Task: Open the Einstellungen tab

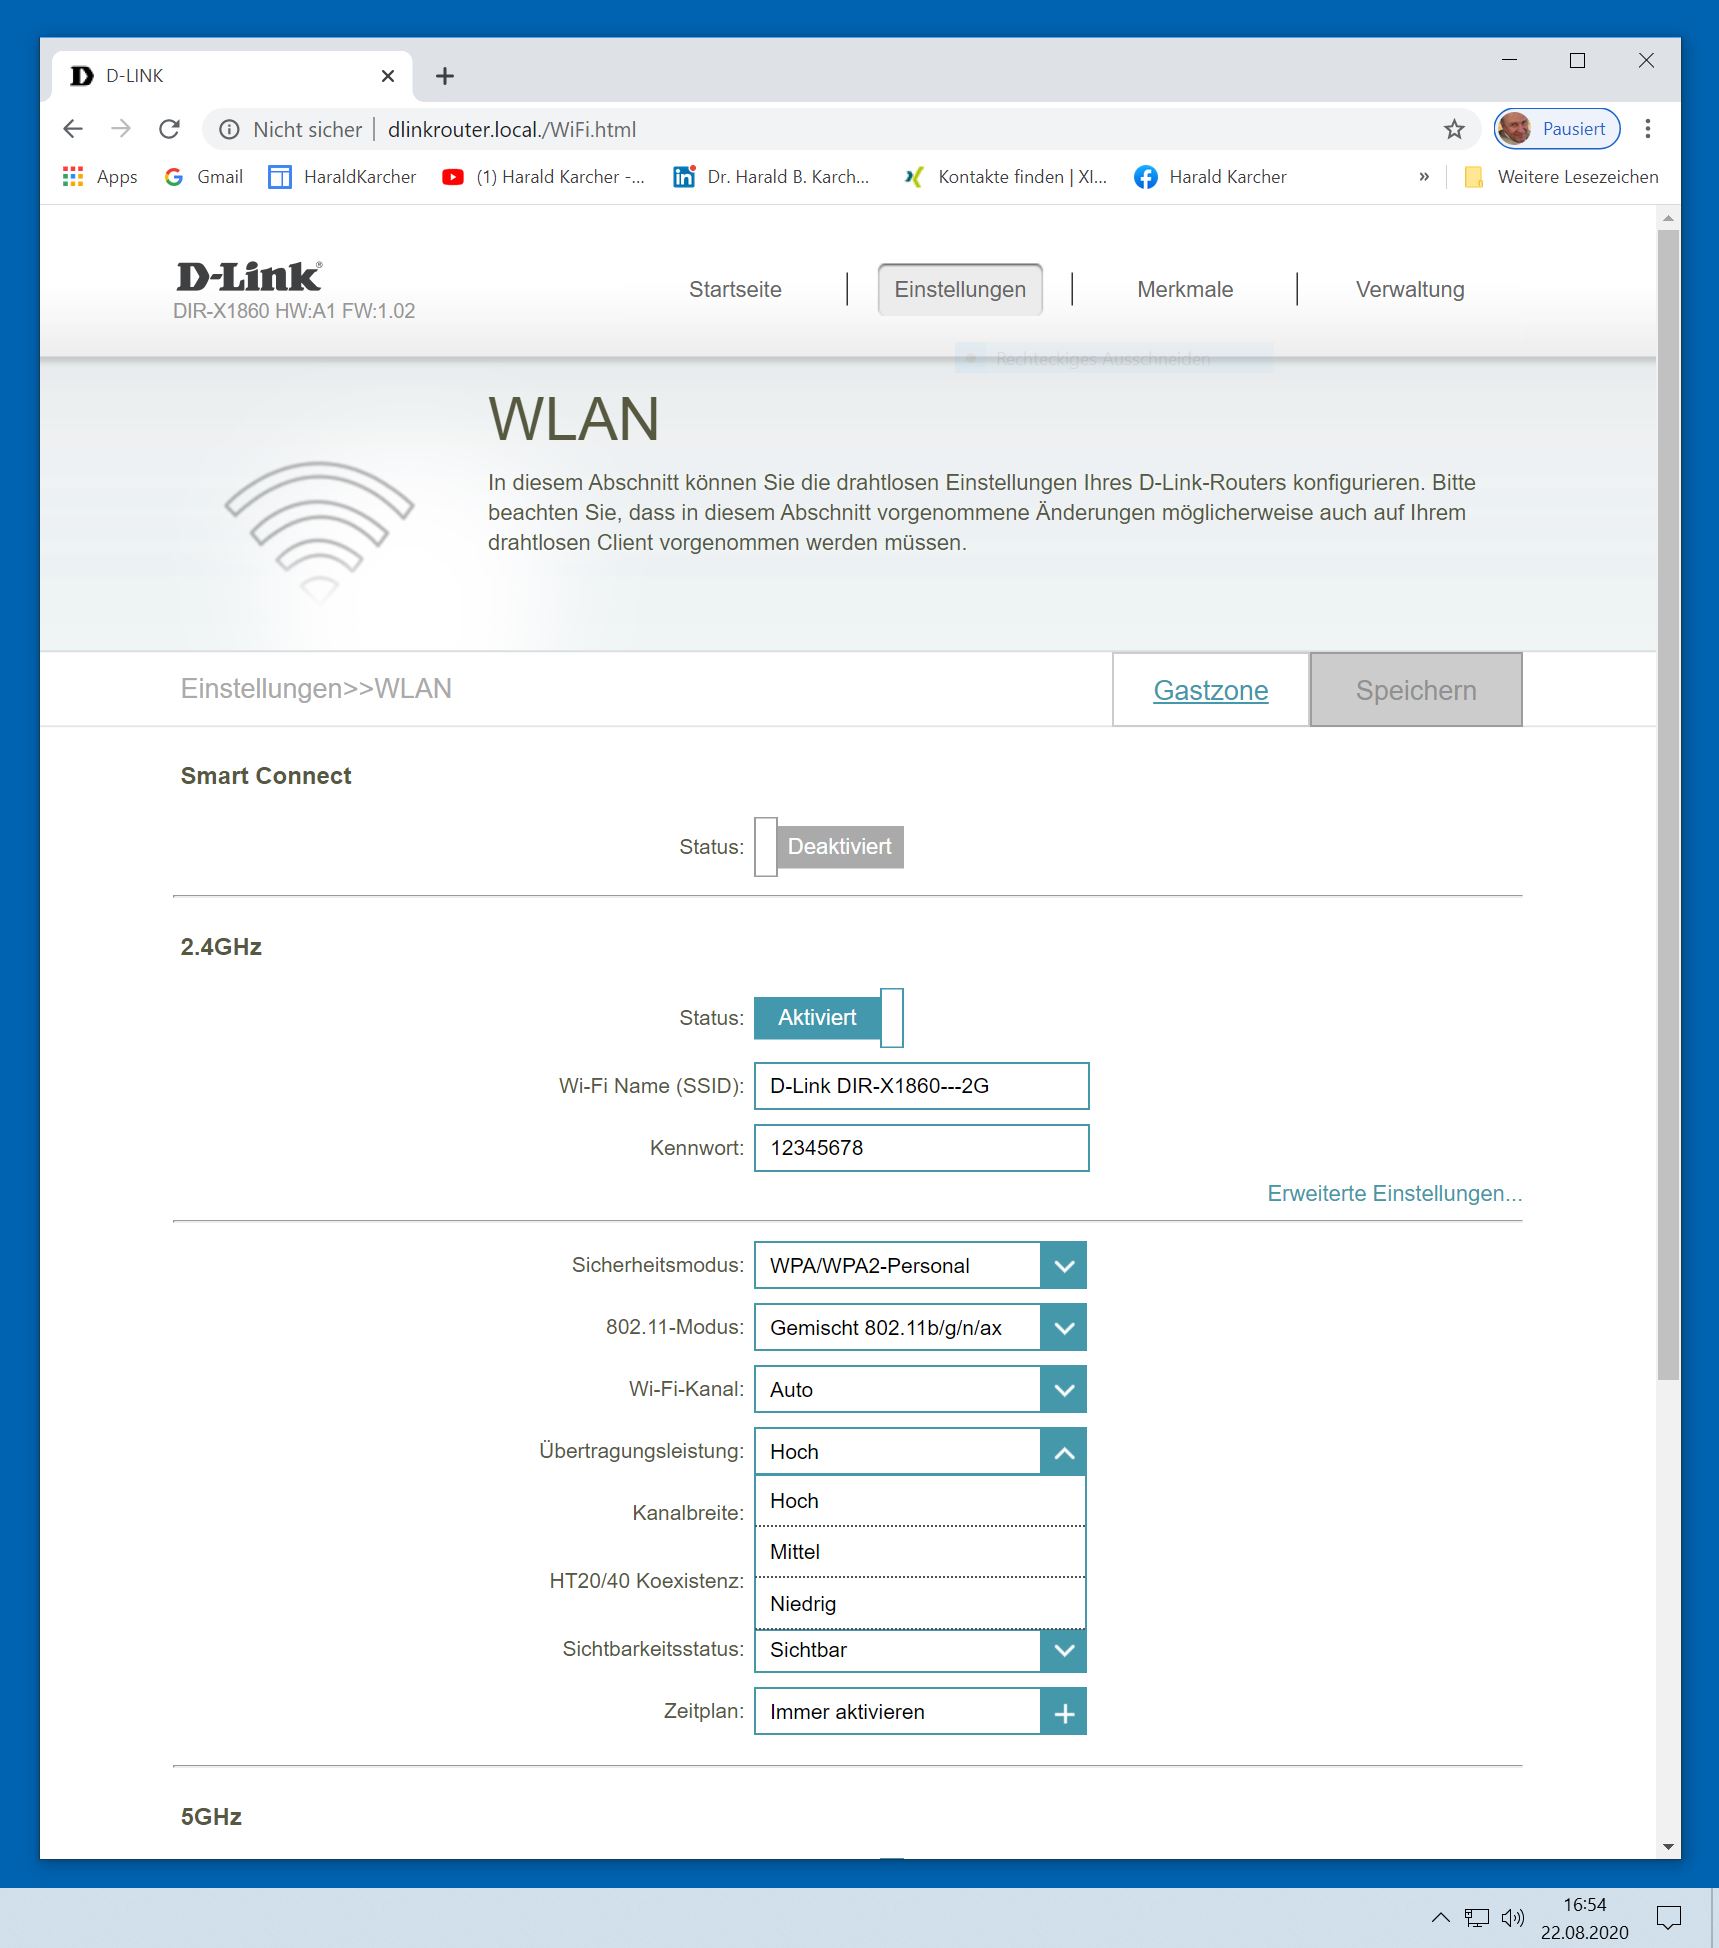Action: pos(960,290)
